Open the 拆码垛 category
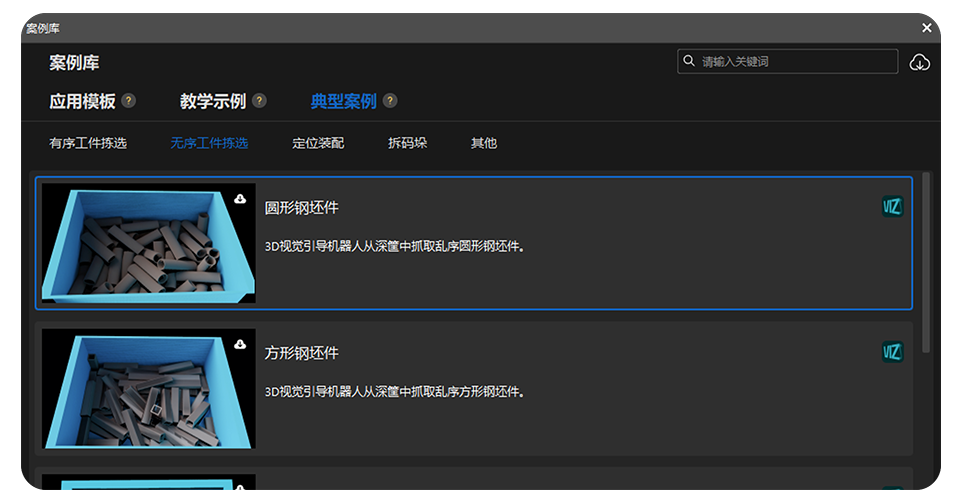The width and height of the screenshot is (960, 501). pos(407,143)
